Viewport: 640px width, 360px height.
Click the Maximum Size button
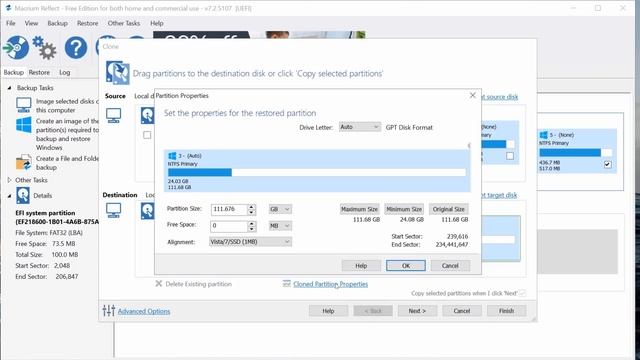tap(360, 209)
